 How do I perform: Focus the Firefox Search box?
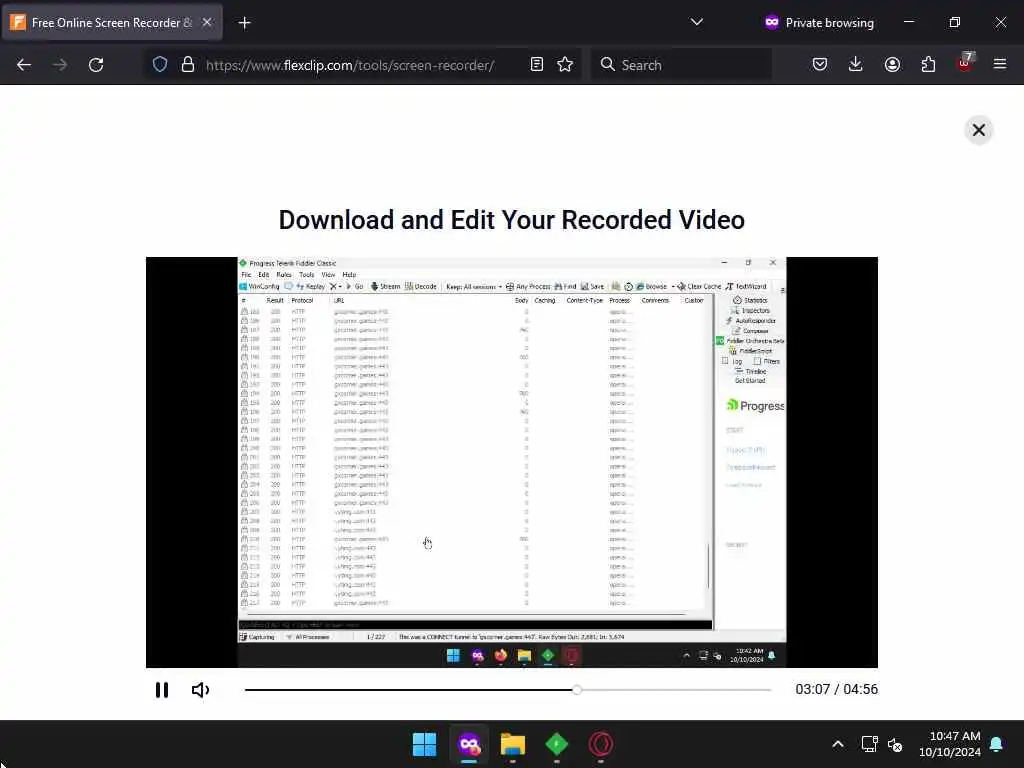(681, 65)
